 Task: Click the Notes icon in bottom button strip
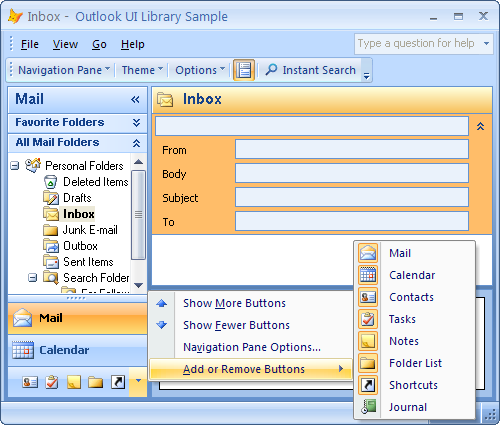coord(74,382)
